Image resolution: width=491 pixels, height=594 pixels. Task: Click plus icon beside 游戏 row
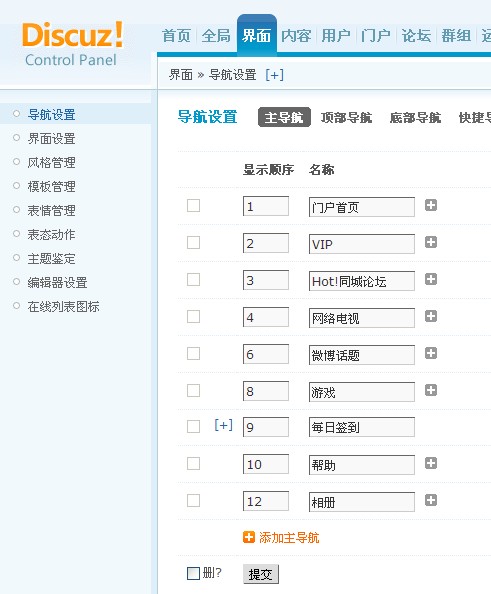pos(431,390)
